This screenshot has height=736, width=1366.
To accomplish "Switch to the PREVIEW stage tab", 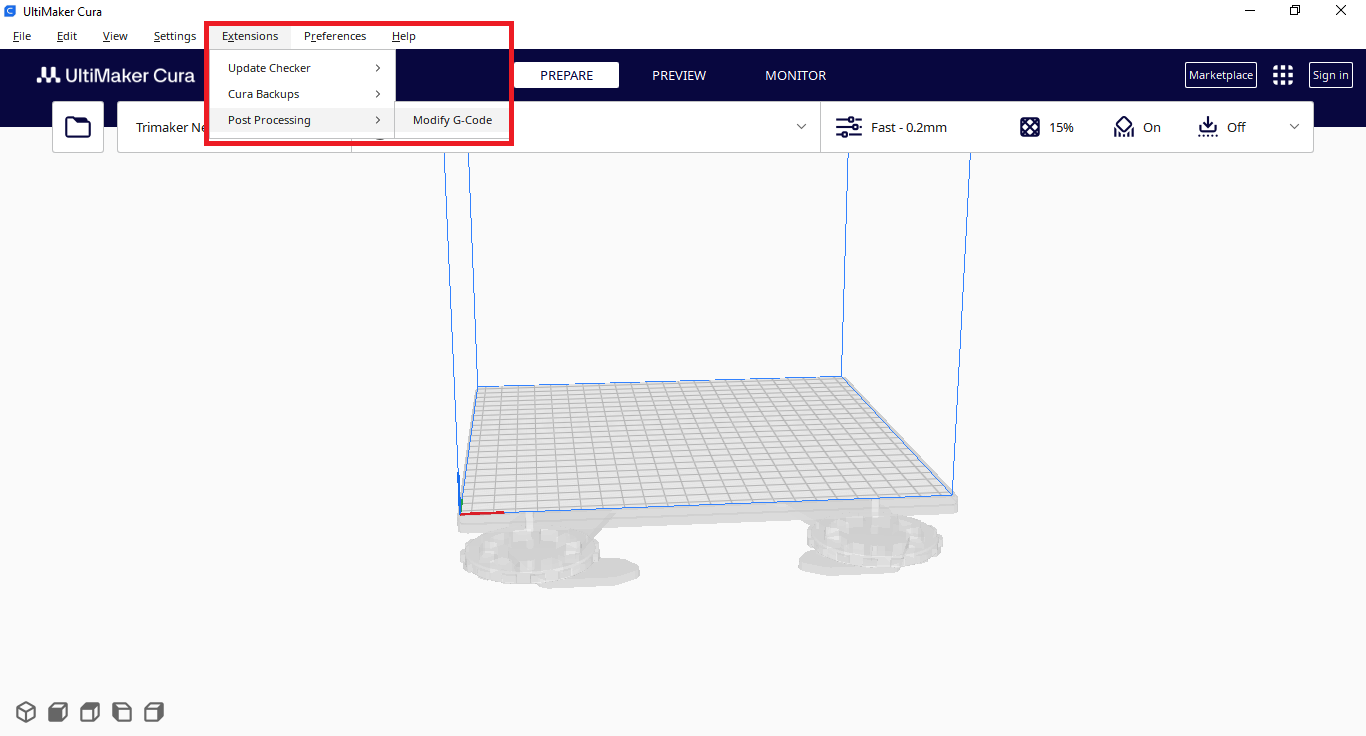I will tap(679, 75).
